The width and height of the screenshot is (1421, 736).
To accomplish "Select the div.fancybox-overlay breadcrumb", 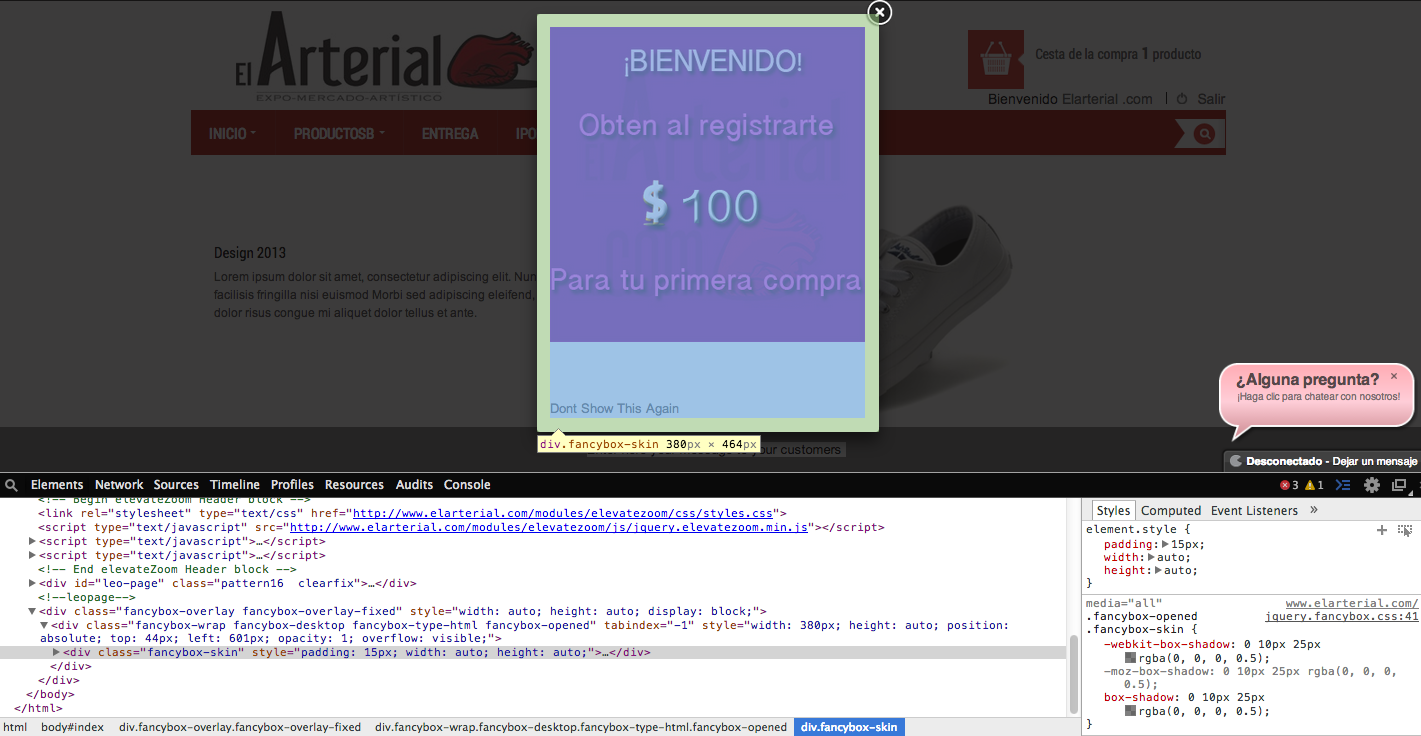I will point(240,727).
